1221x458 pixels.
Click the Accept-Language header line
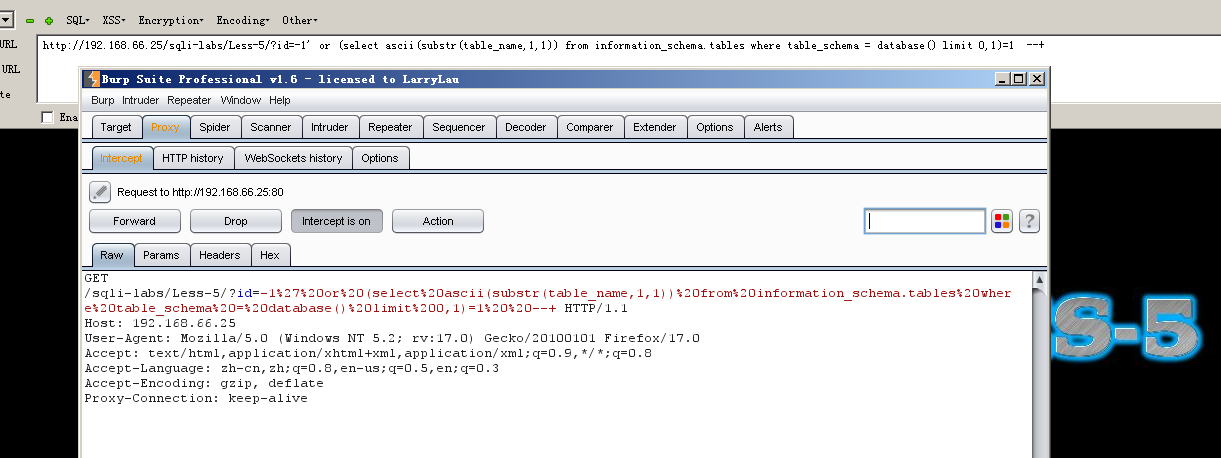point(292,368)
